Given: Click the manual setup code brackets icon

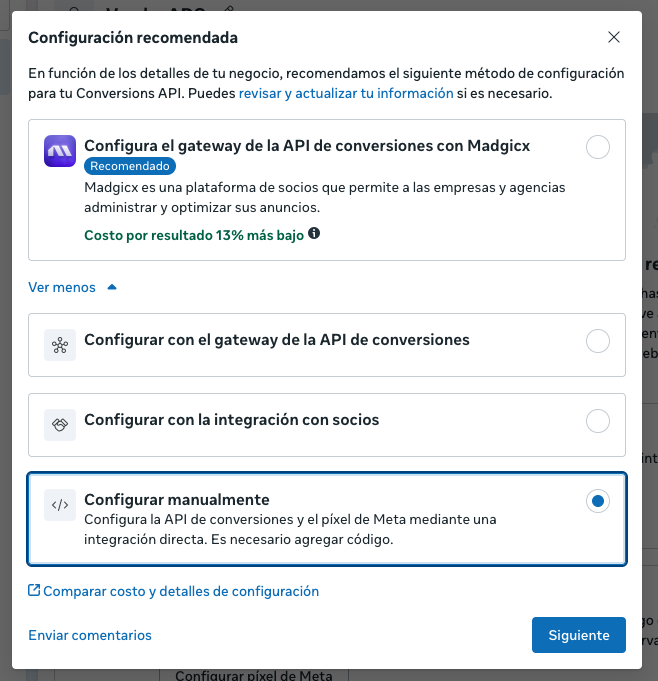Looking at the screenshot, I should [60, 505].
